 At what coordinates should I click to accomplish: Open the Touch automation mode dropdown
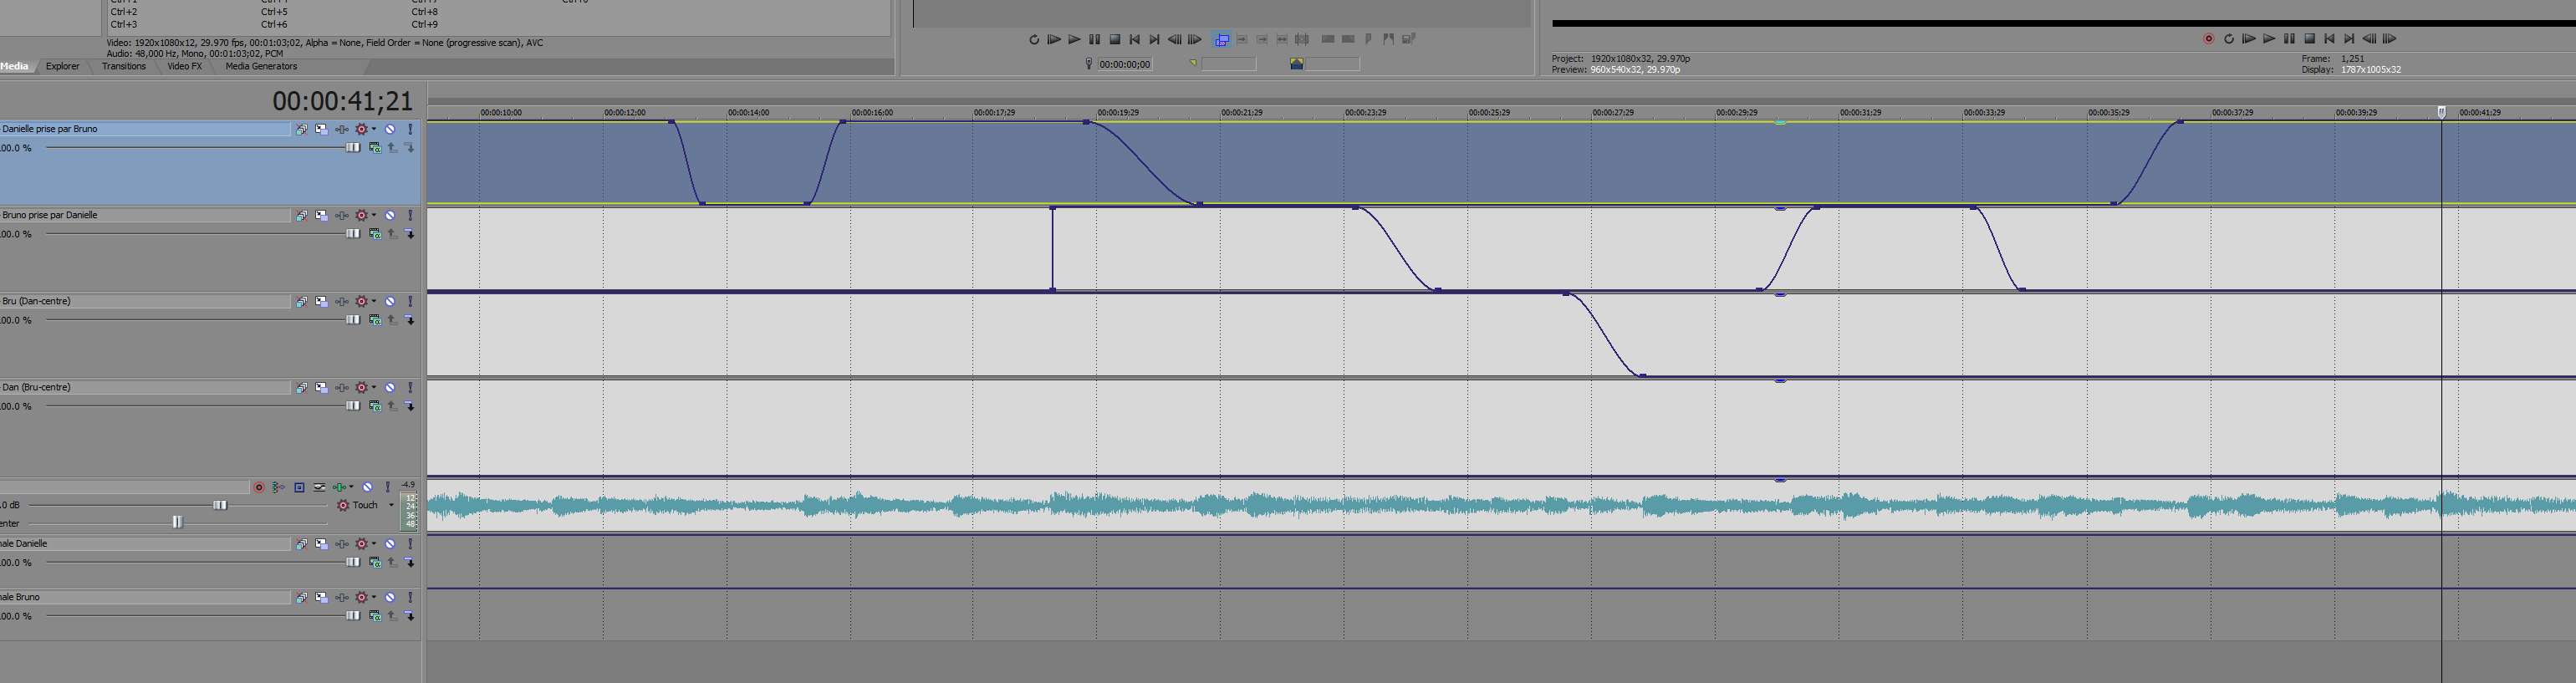tap(391, 505)
